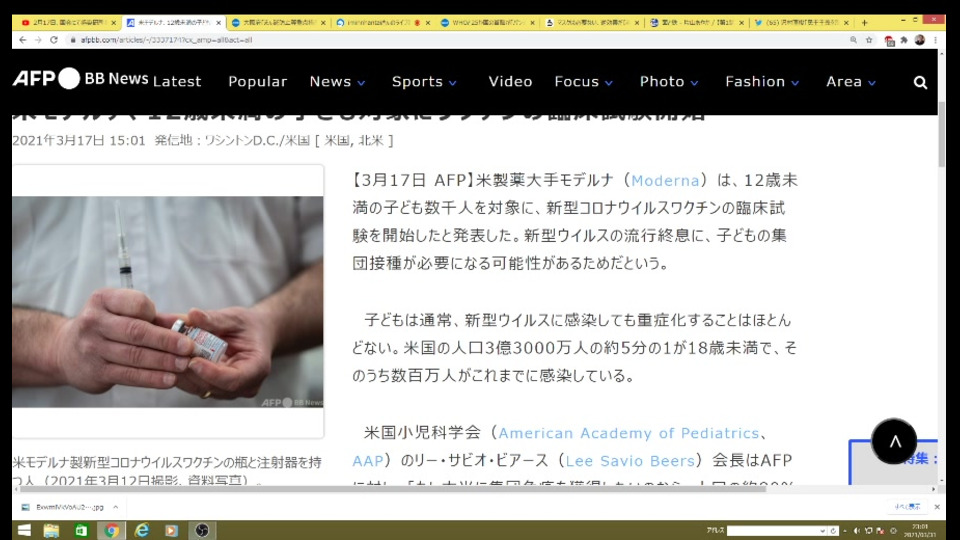Click the address bar URL field

coord(453,40)
